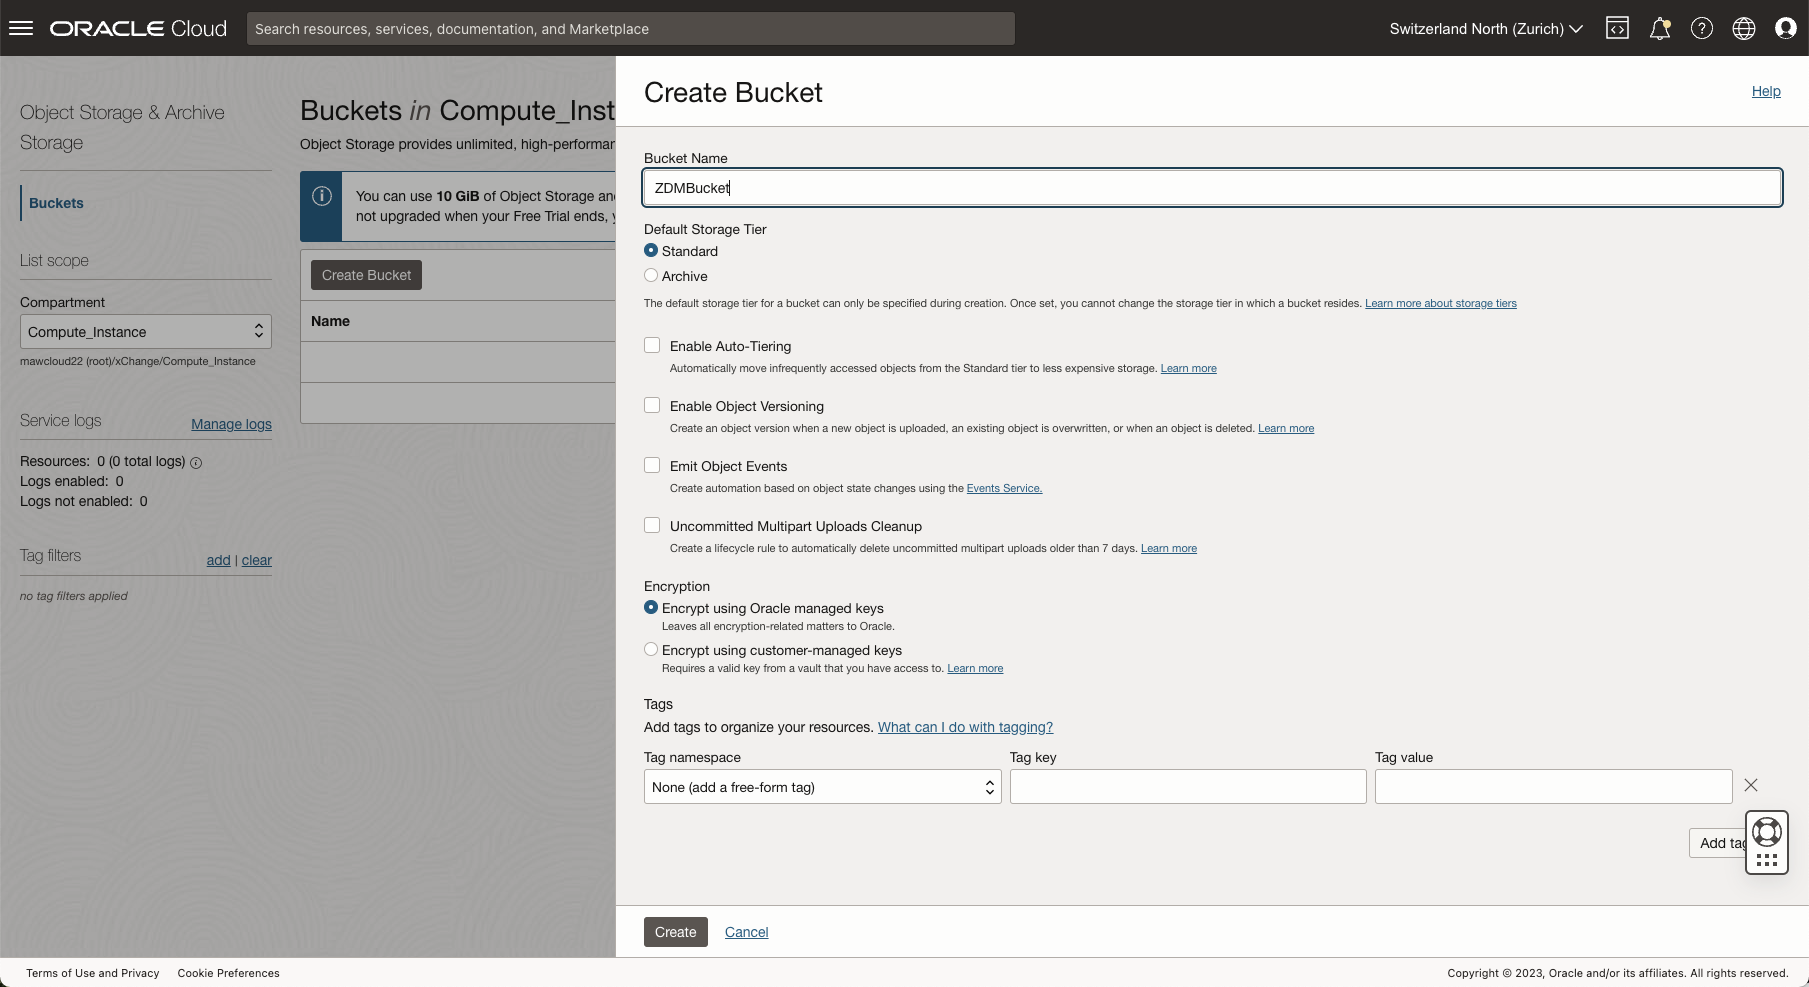Choose Encrypt using customer-managed keys
This screenshot has width=1809, height=987.
click(651, 650)
